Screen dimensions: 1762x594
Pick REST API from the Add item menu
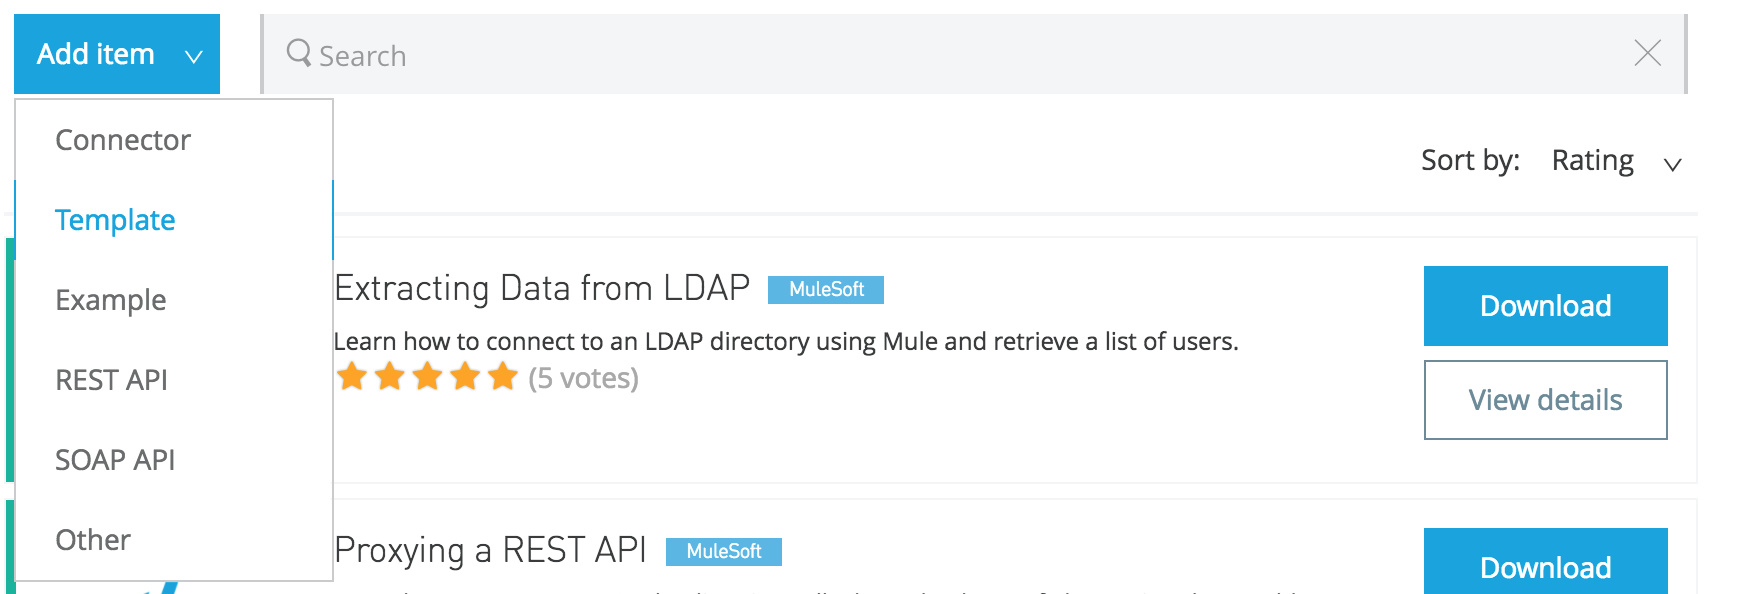111,380
